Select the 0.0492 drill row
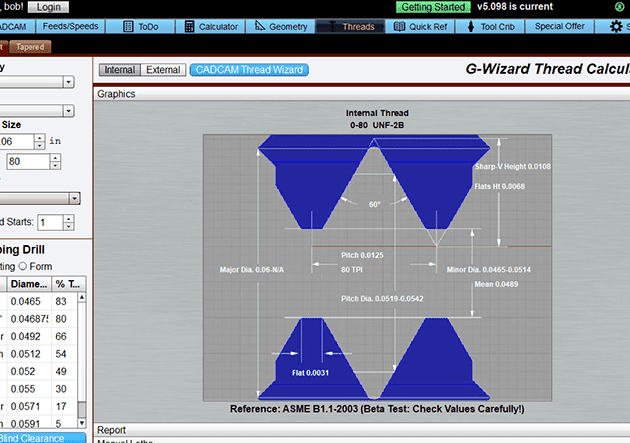The width and height of the screenshot is (630, 443). click(x=38, y=337)
